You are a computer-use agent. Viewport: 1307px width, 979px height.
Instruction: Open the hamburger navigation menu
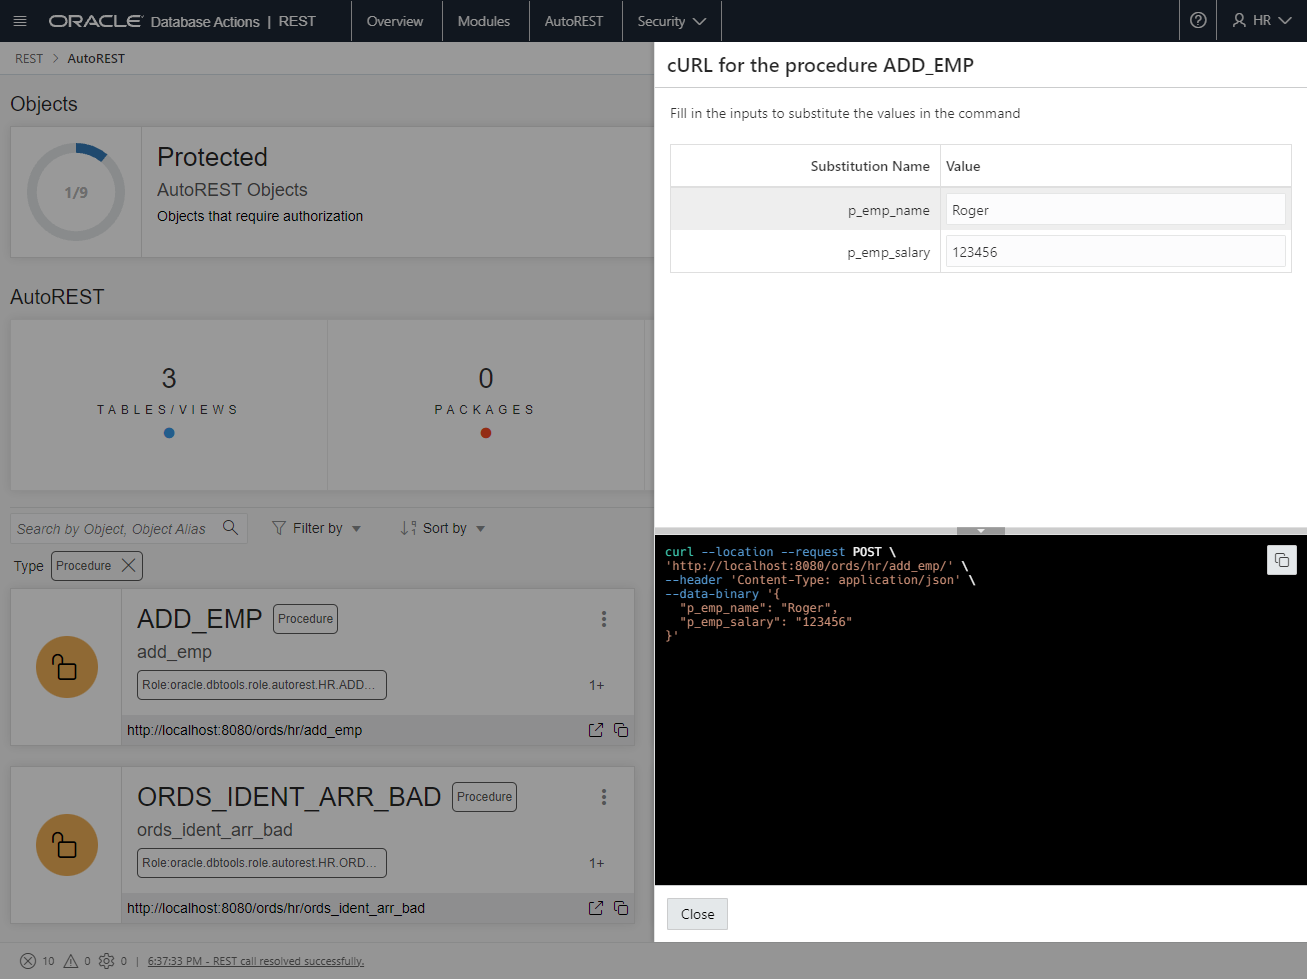(x=20, y=21)
